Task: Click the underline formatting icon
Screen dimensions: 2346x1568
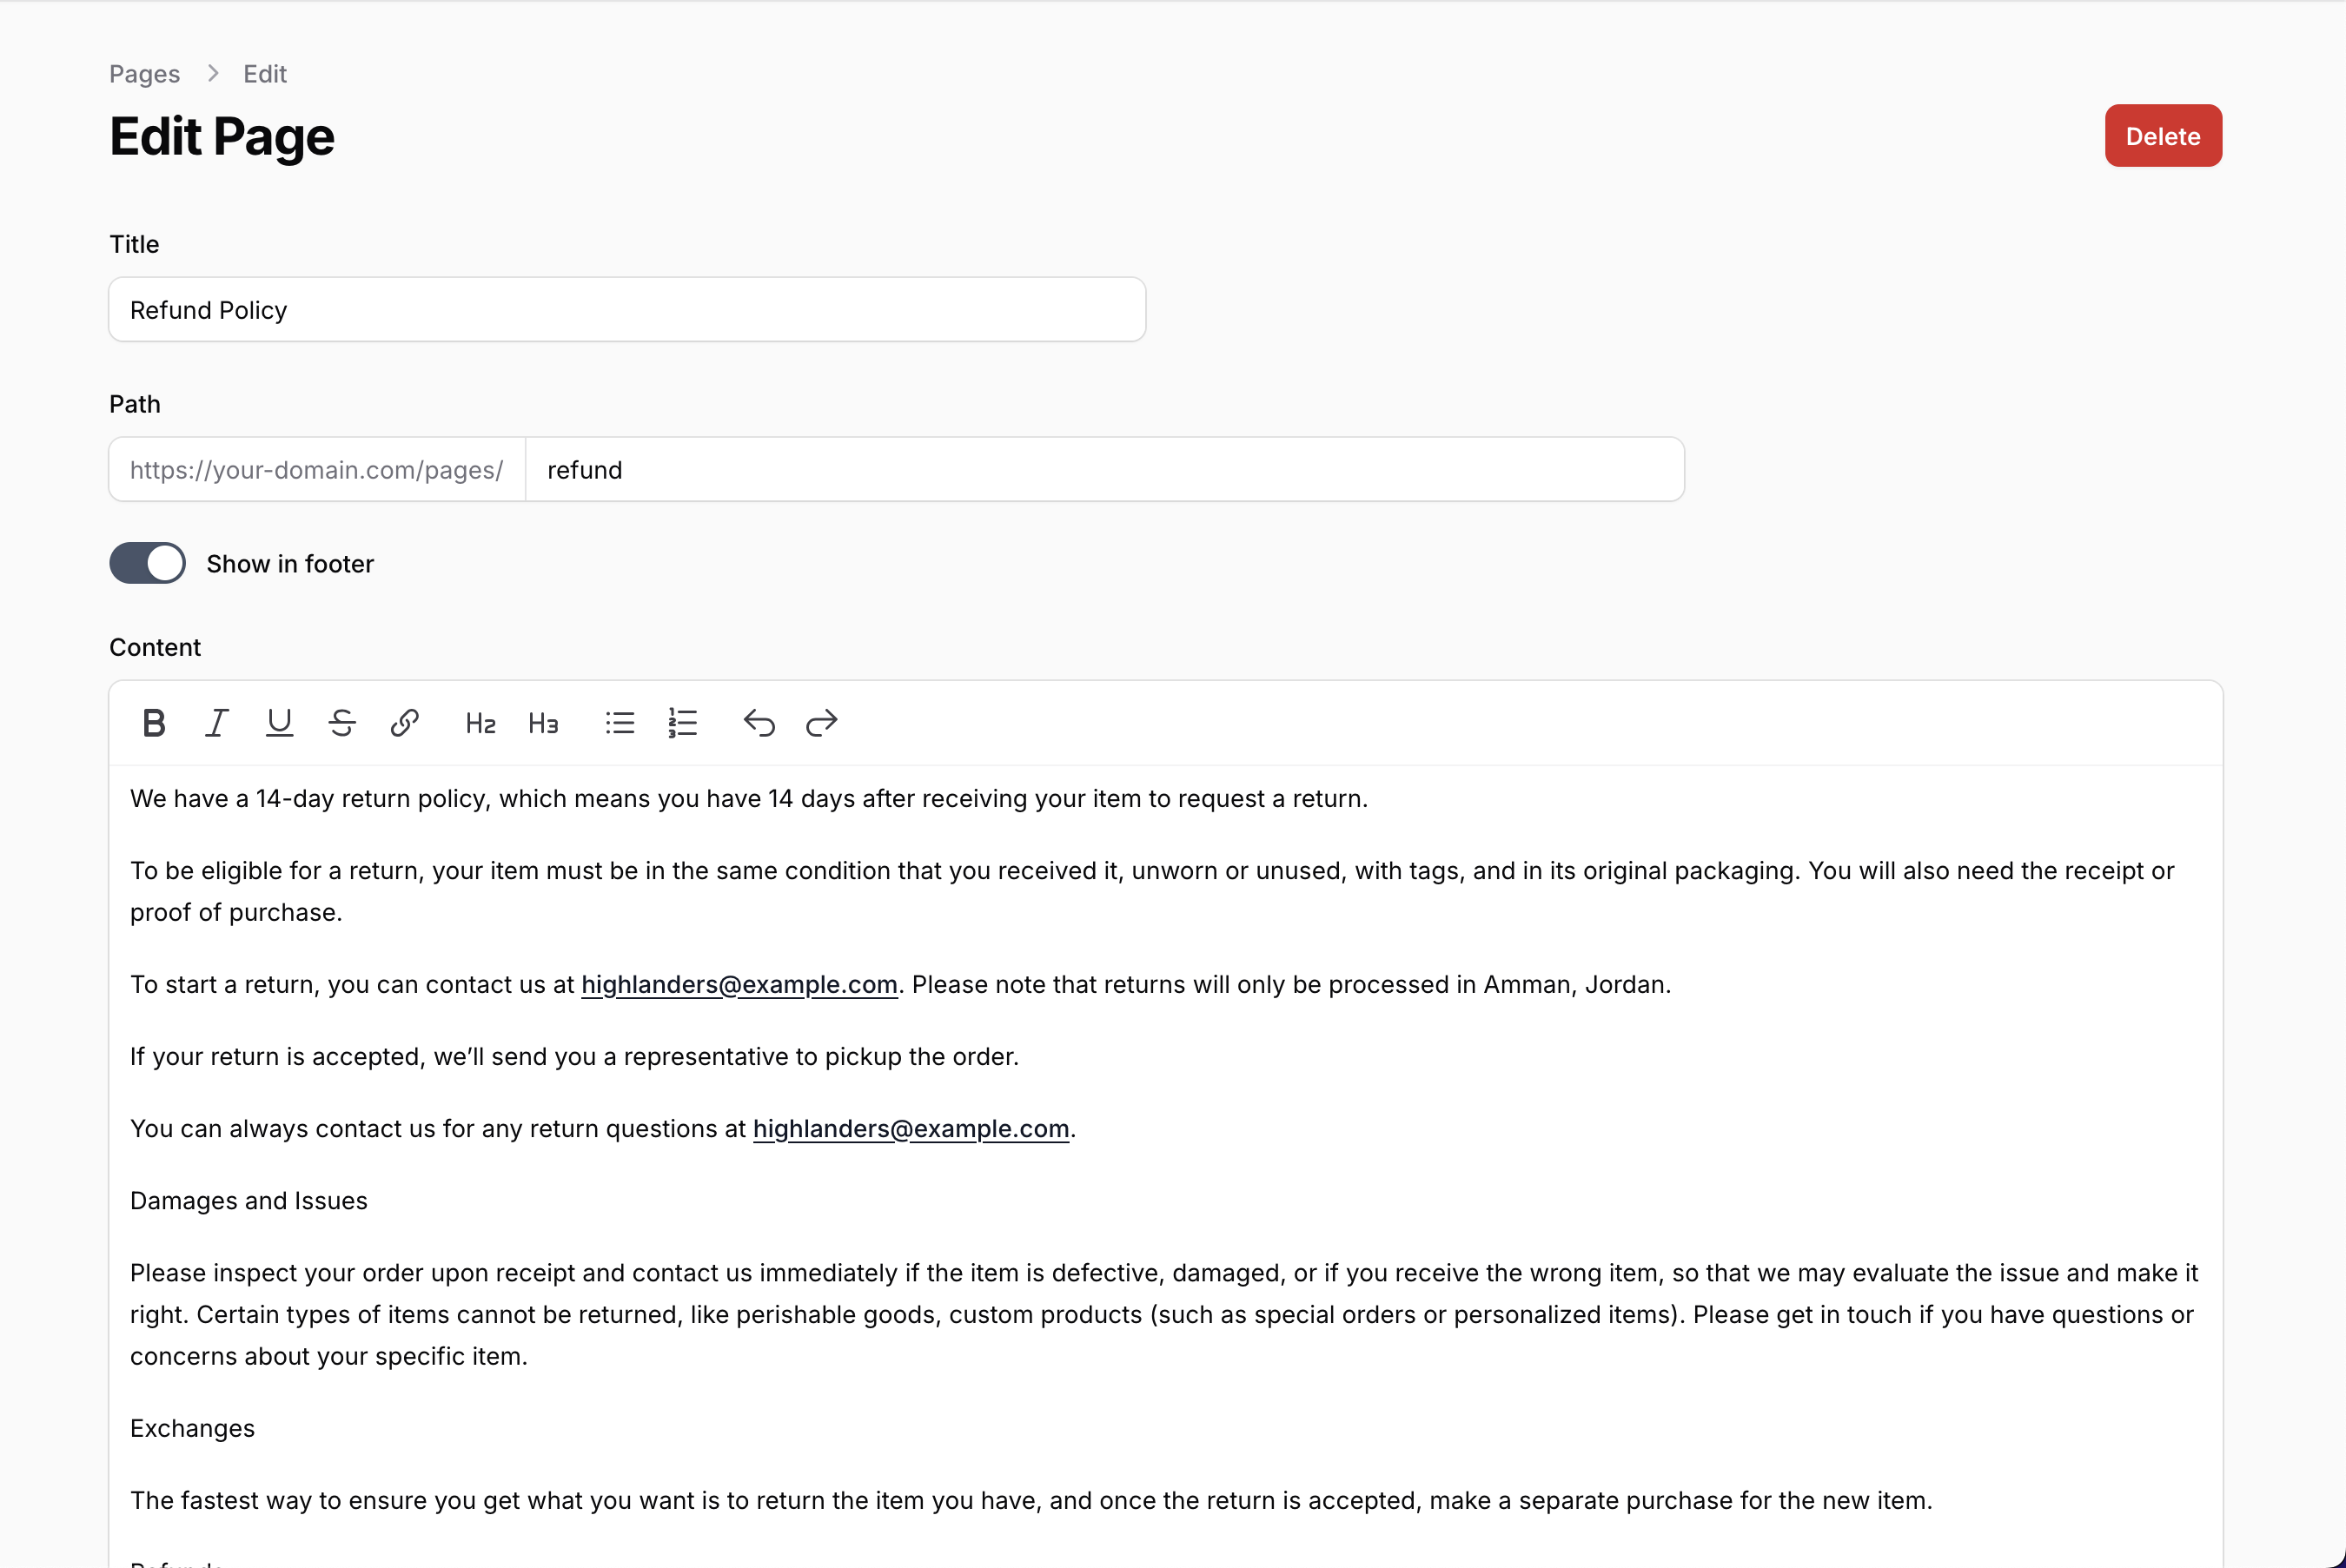Action: (279, 722)
